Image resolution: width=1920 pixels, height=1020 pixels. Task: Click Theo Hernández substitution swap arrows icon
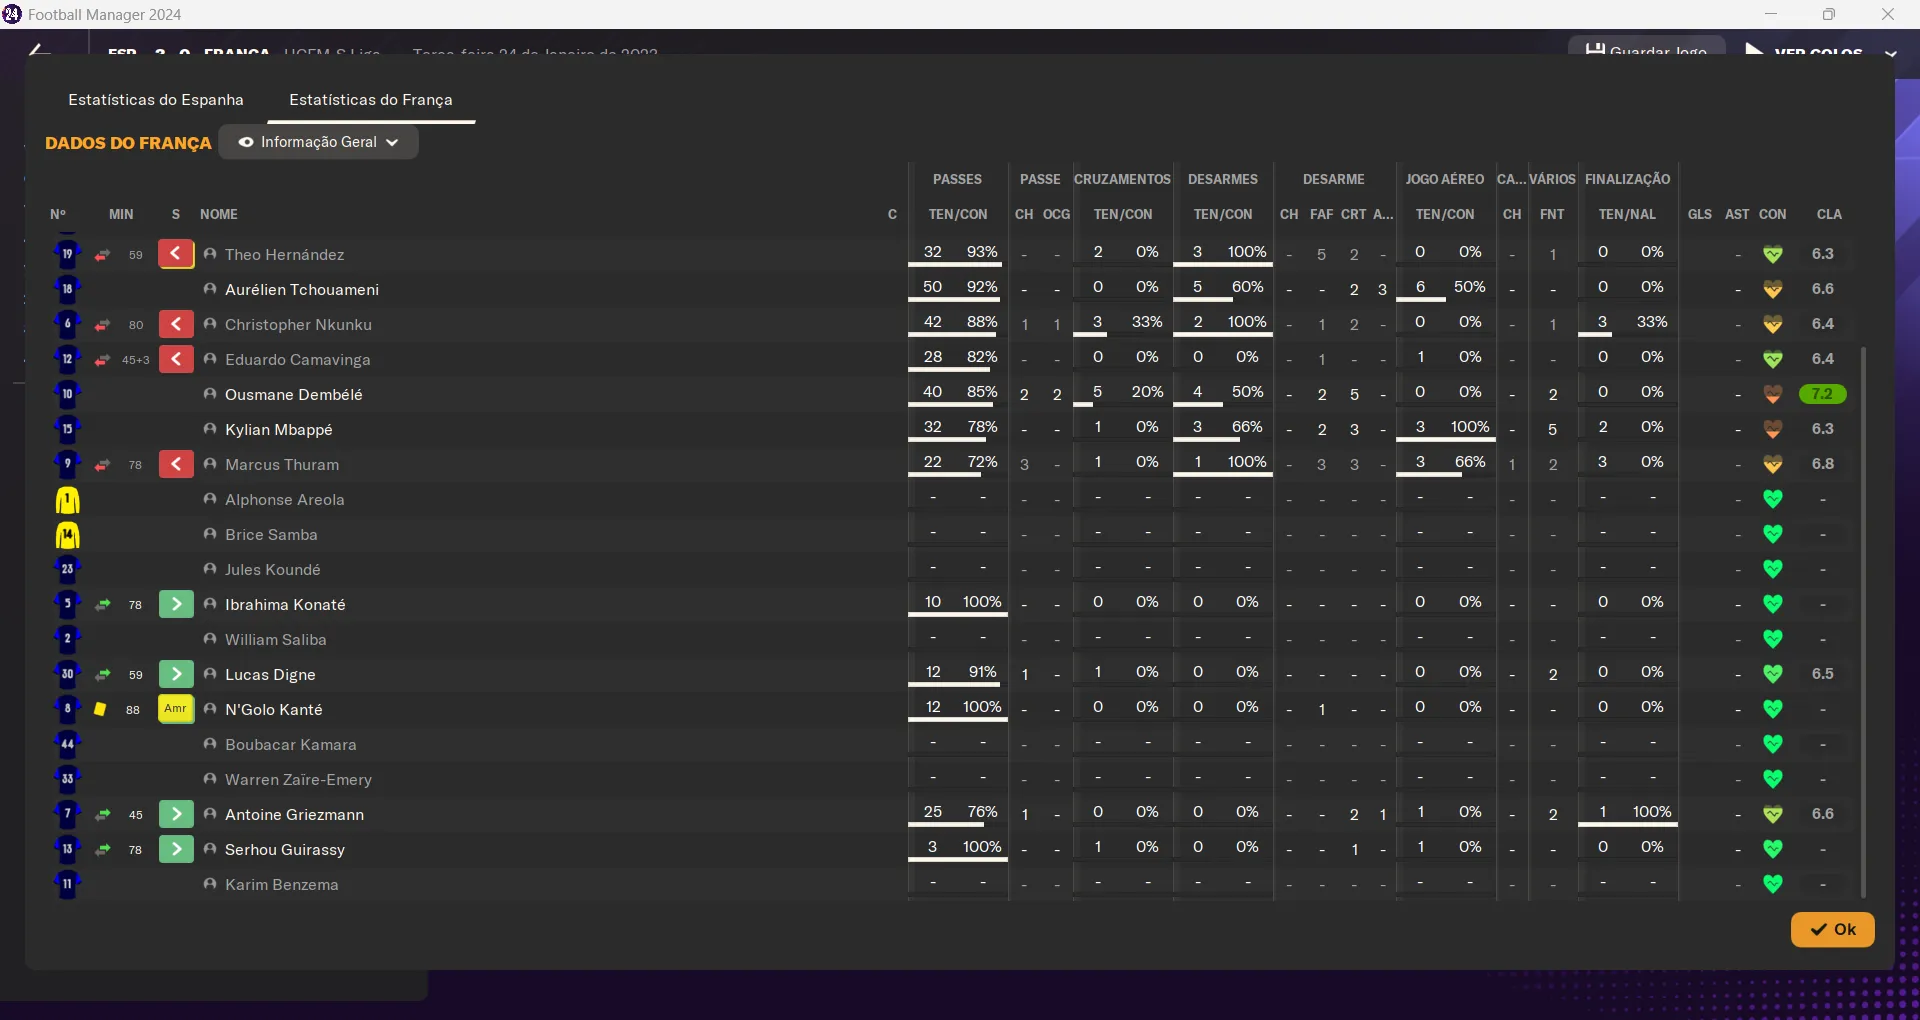coord(102,255)
